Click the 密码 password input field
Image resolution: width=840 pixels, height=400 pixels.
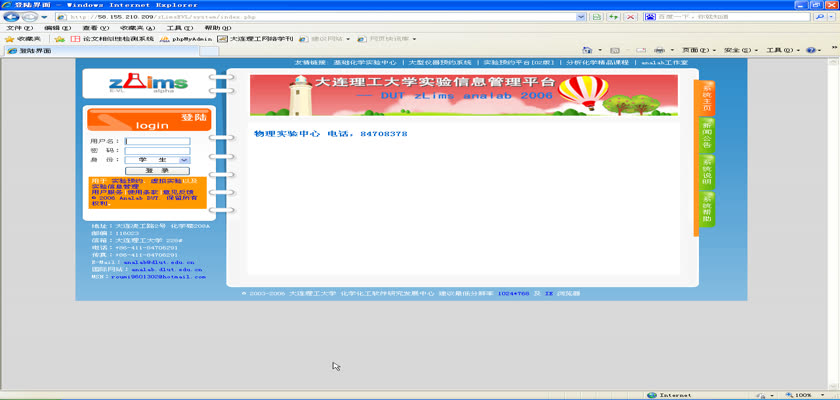click(157, 151)
